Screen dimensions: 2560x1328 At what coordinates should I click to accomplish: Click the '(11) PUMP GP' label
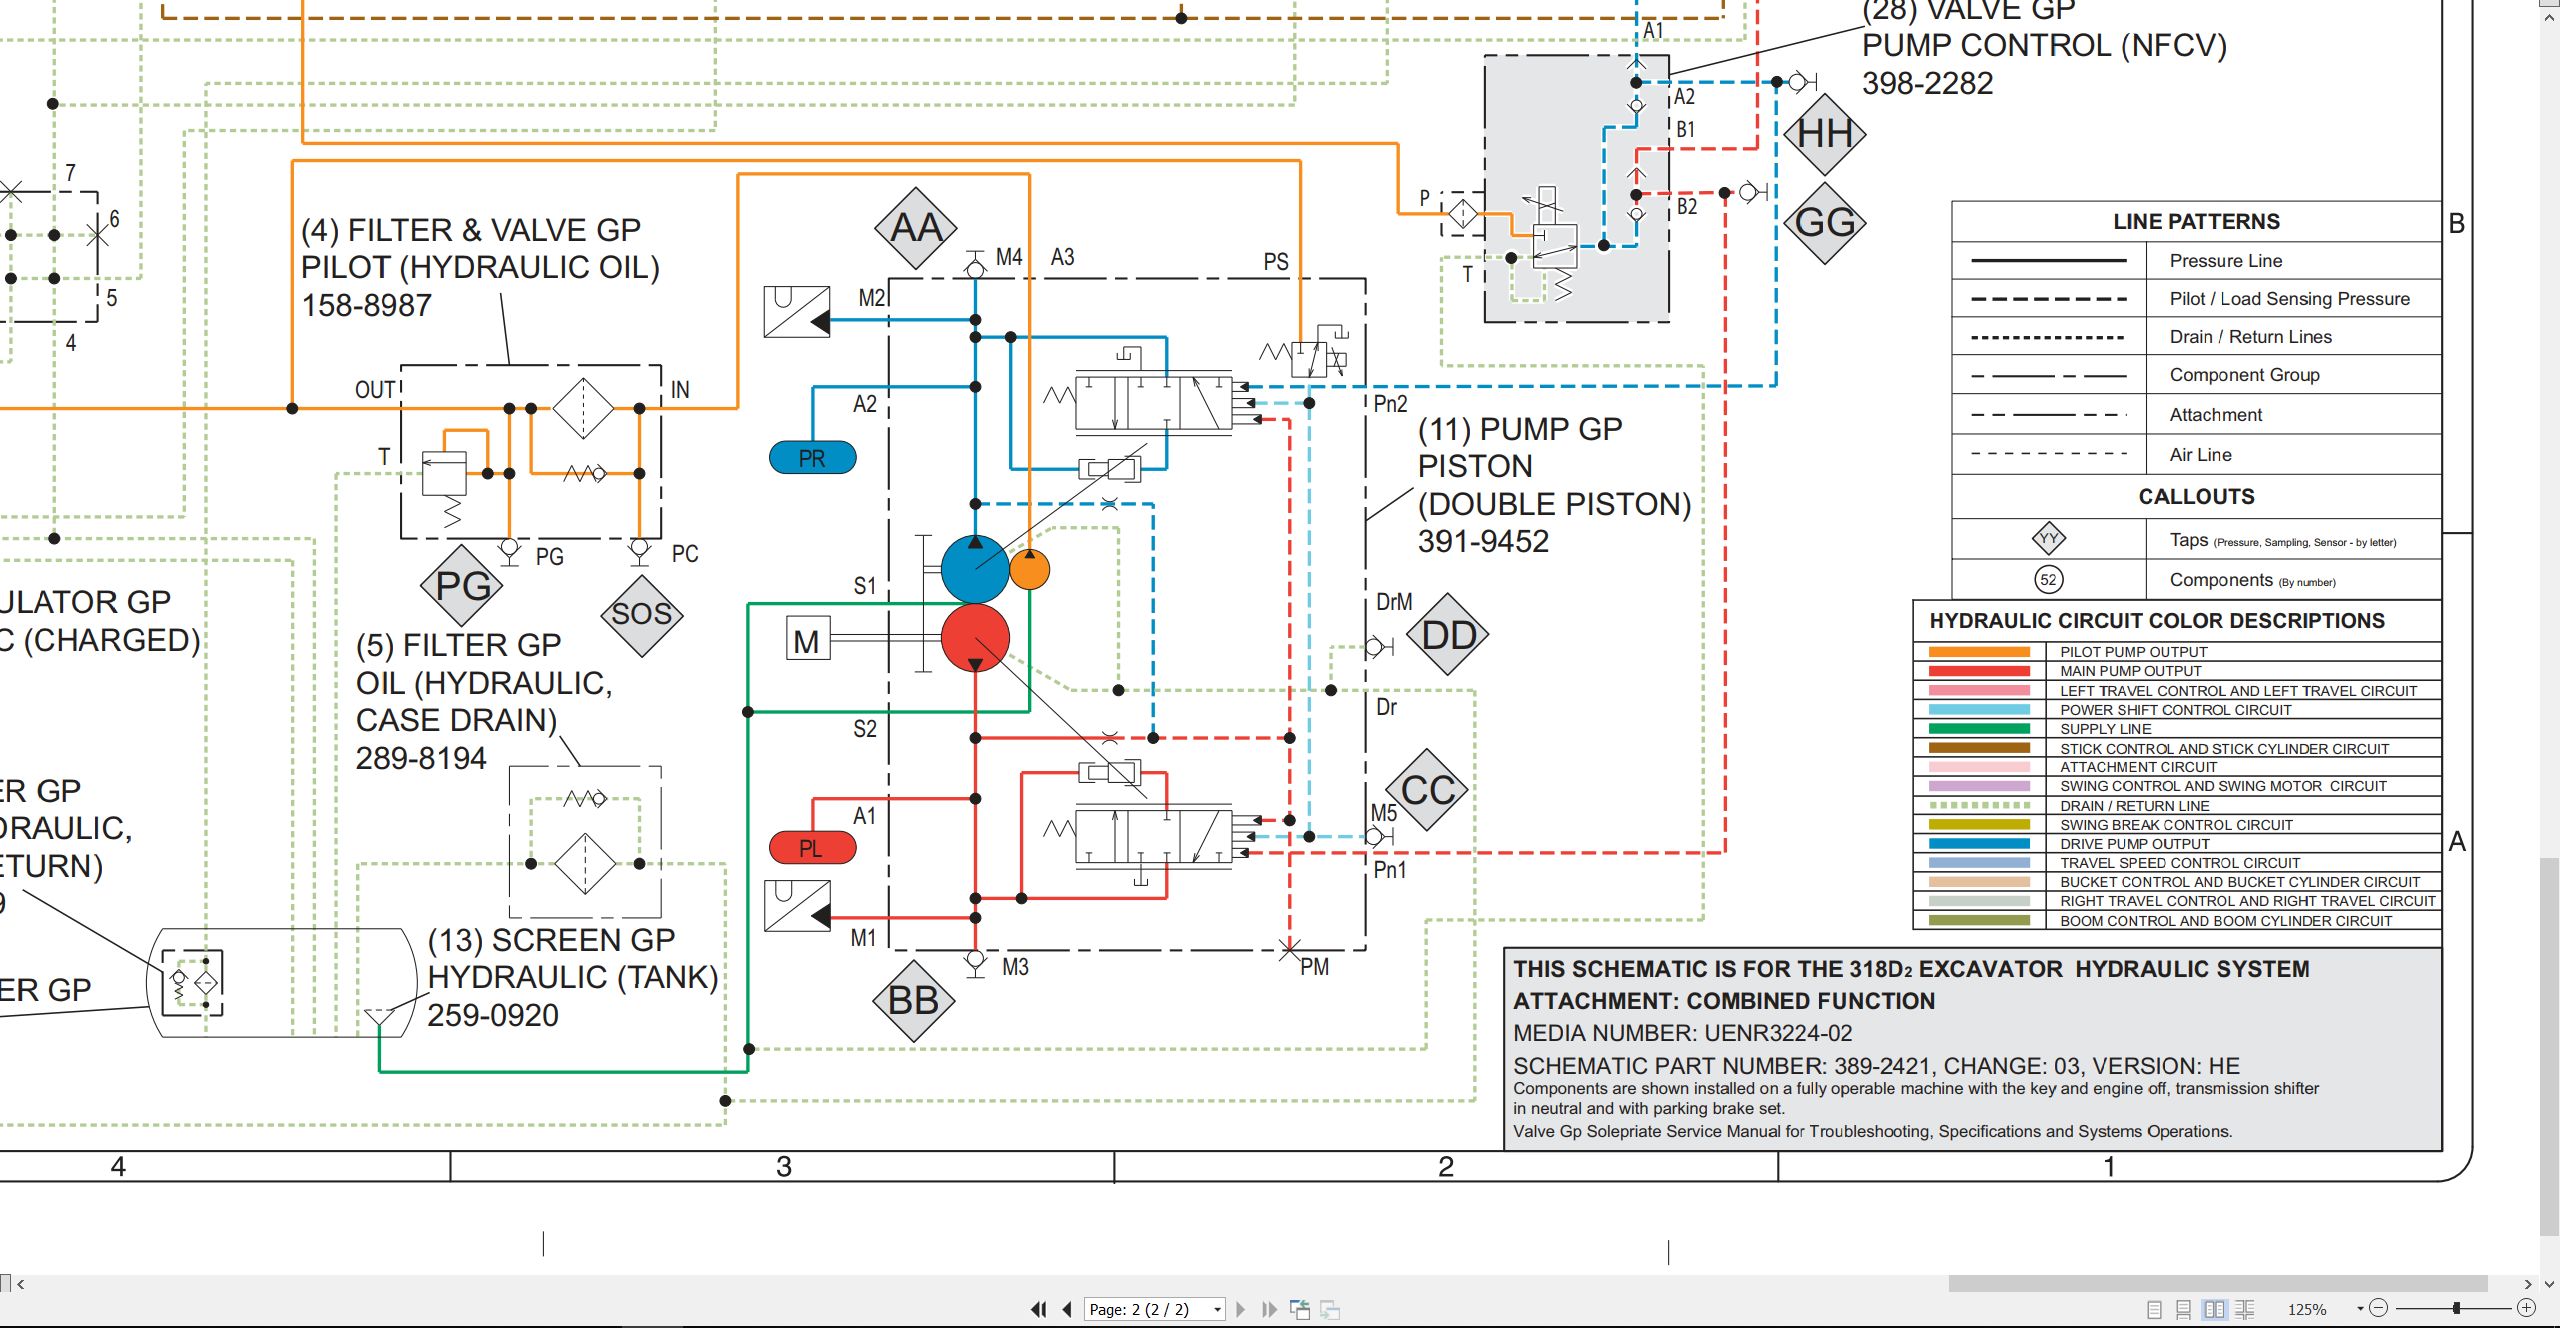(1520, 429)
